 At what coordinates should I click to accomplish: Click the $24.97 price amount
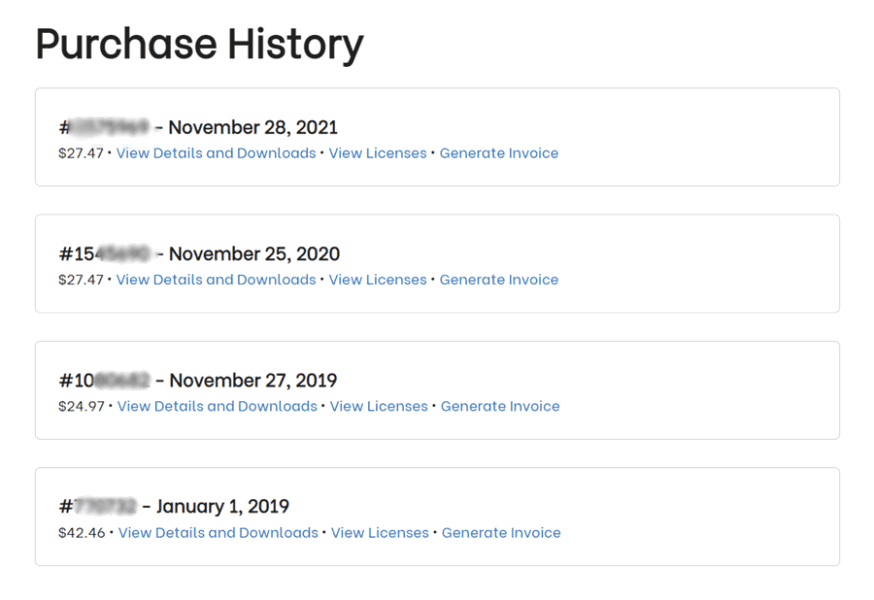point(81,406)
